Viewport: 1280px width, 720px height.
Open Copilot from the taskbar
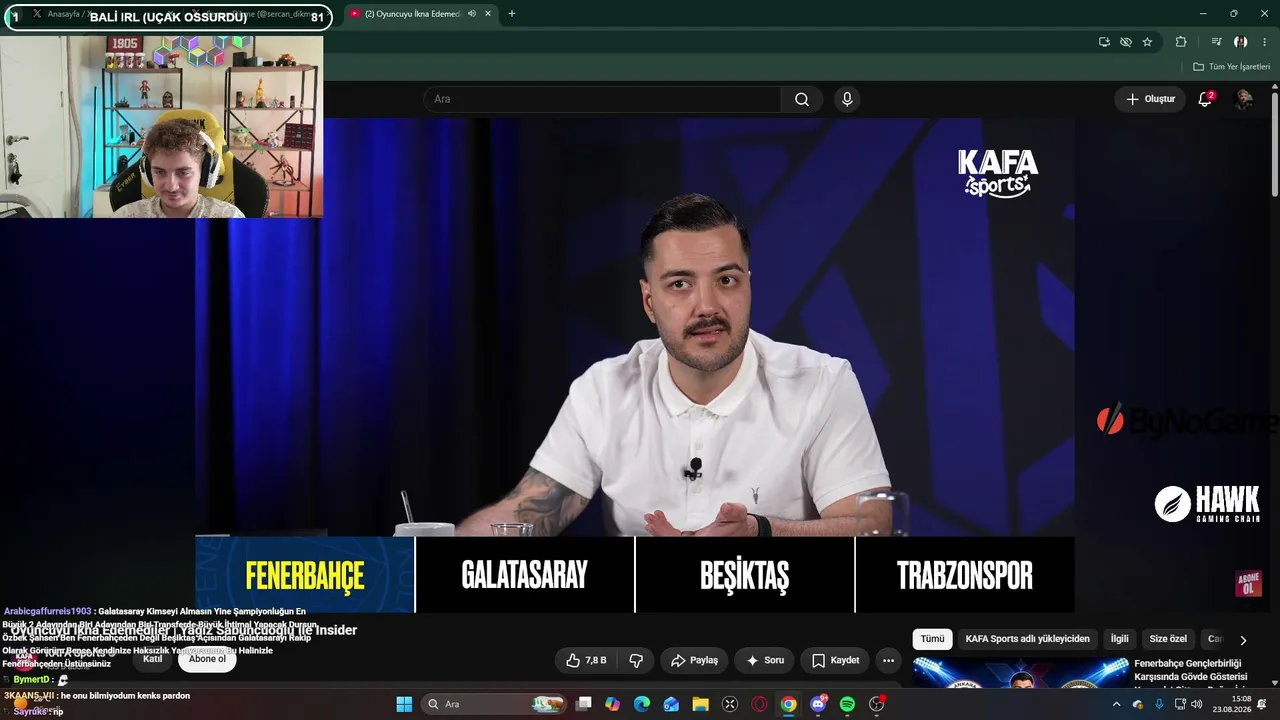(613, 704)
